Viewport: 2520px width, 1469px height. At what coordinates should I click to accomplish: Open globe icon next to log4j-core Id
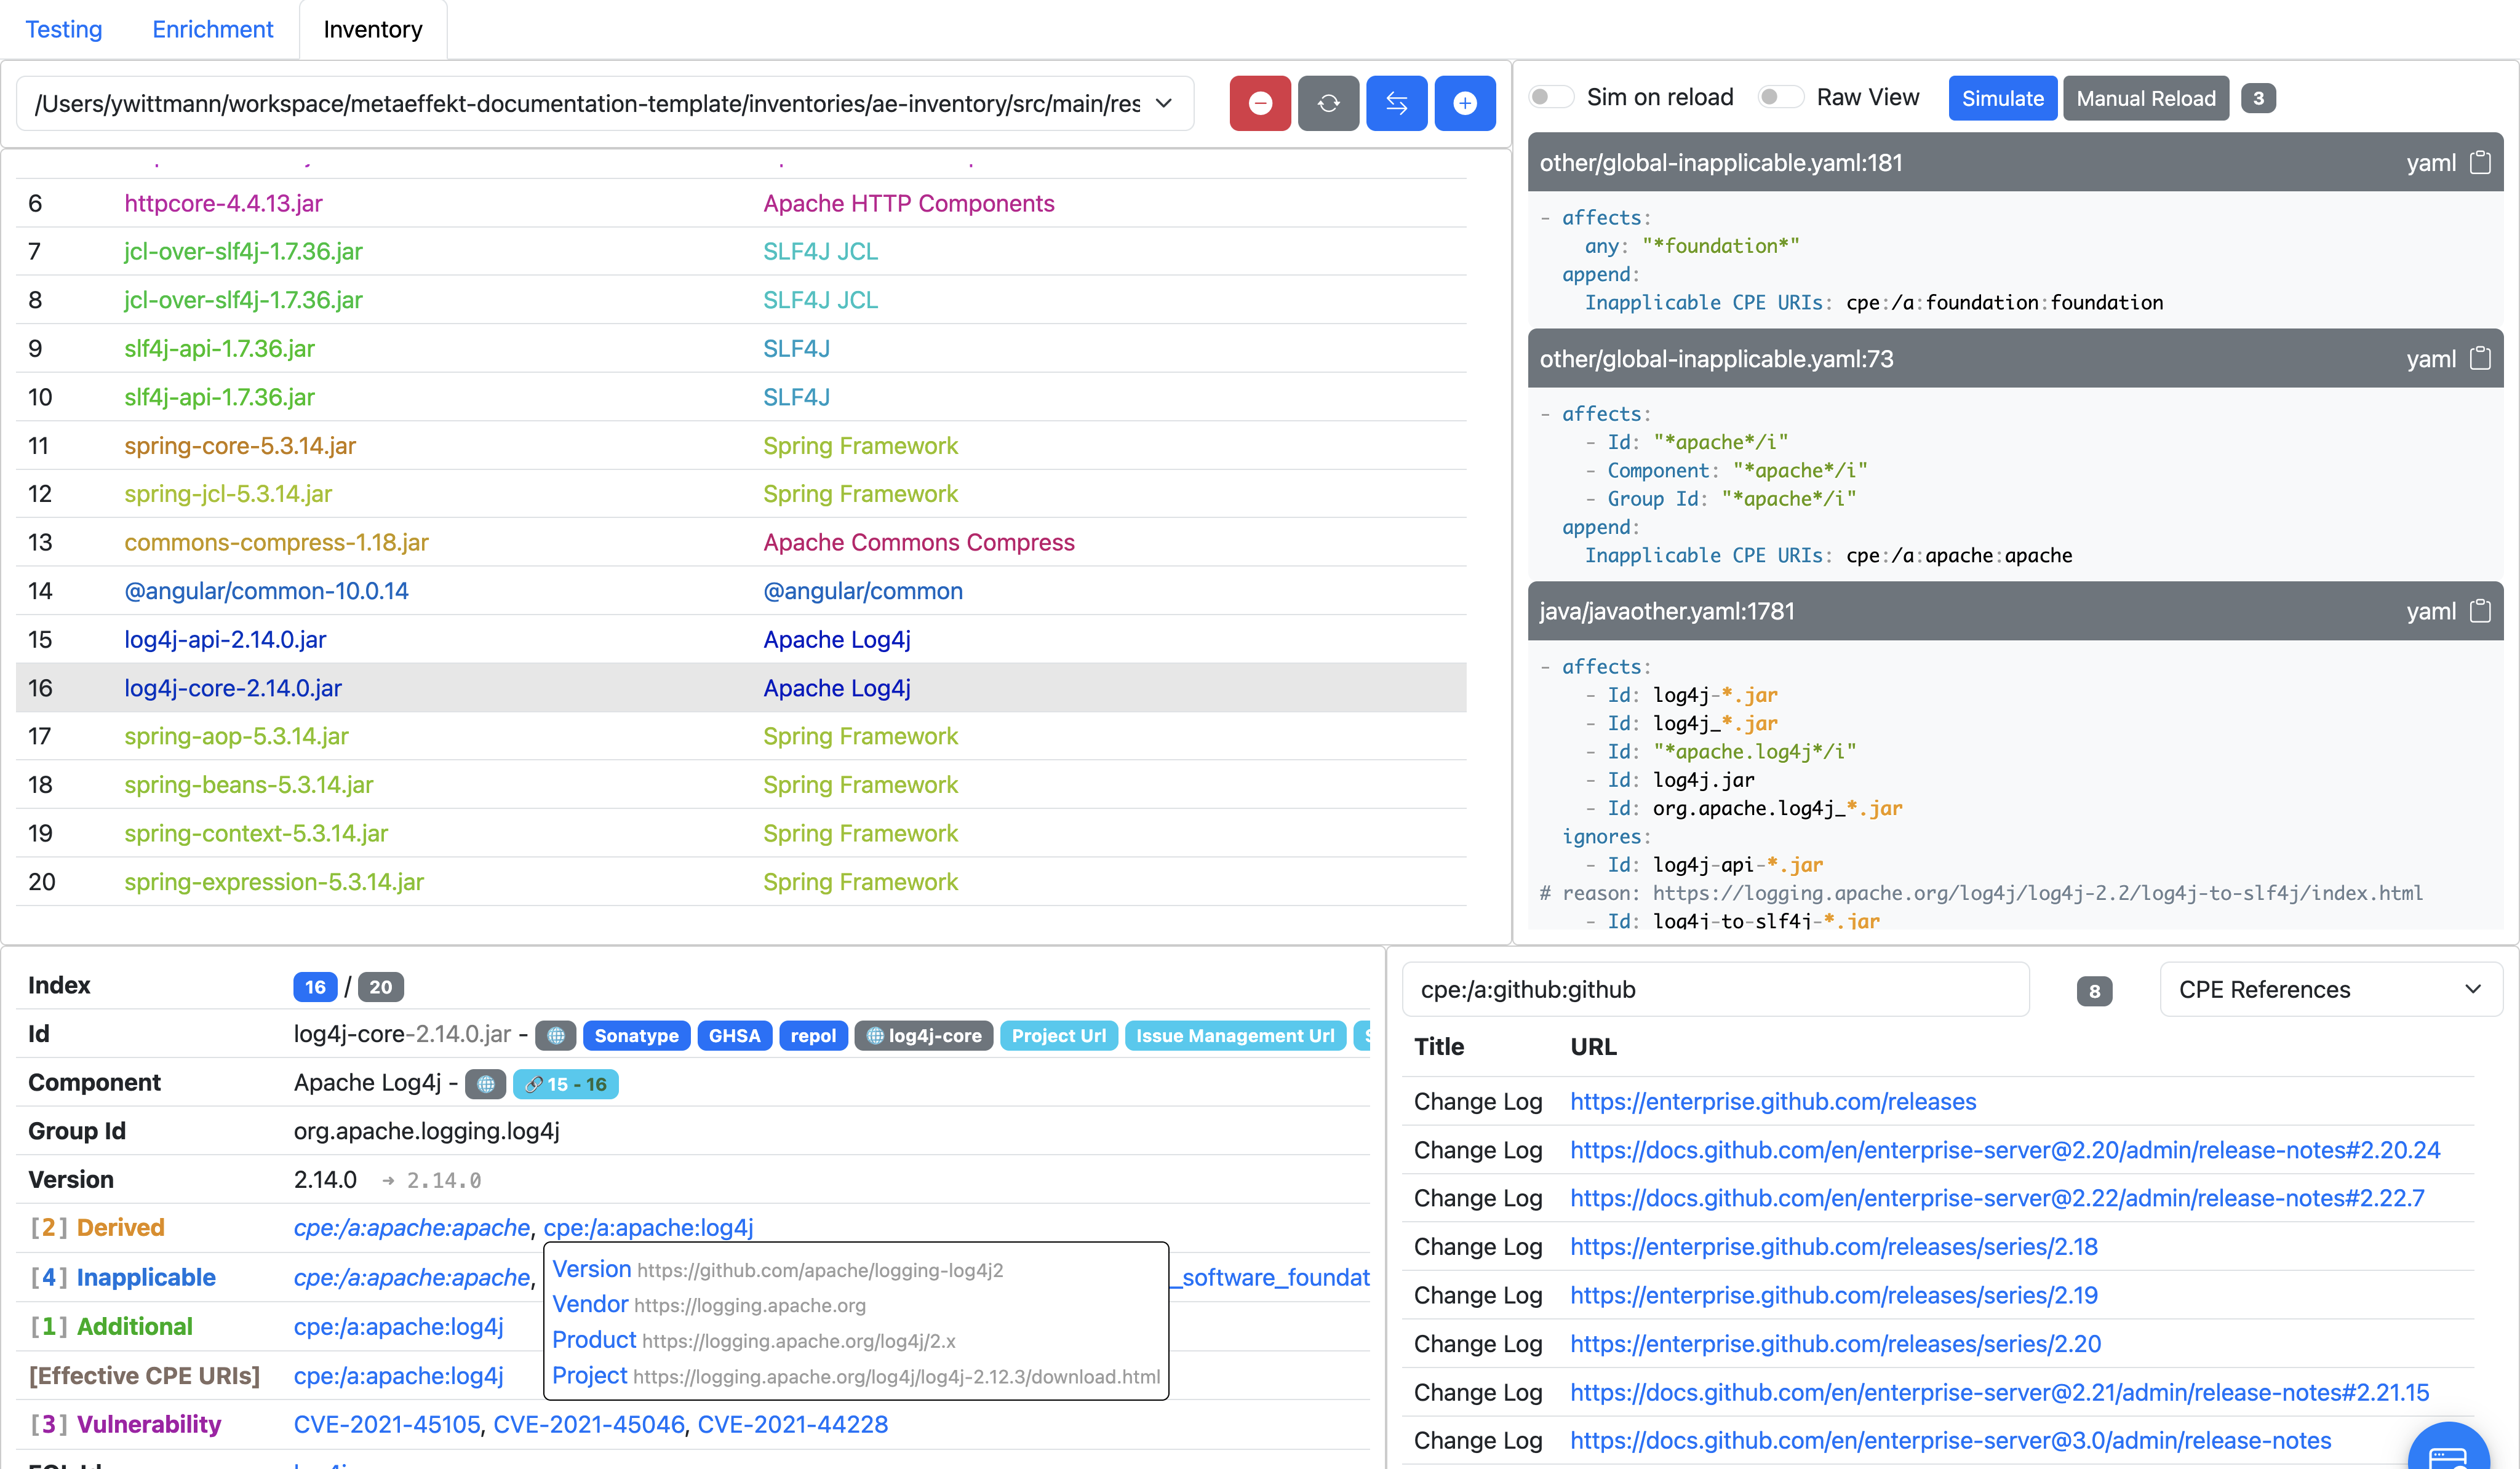(x=556, y=1035)
